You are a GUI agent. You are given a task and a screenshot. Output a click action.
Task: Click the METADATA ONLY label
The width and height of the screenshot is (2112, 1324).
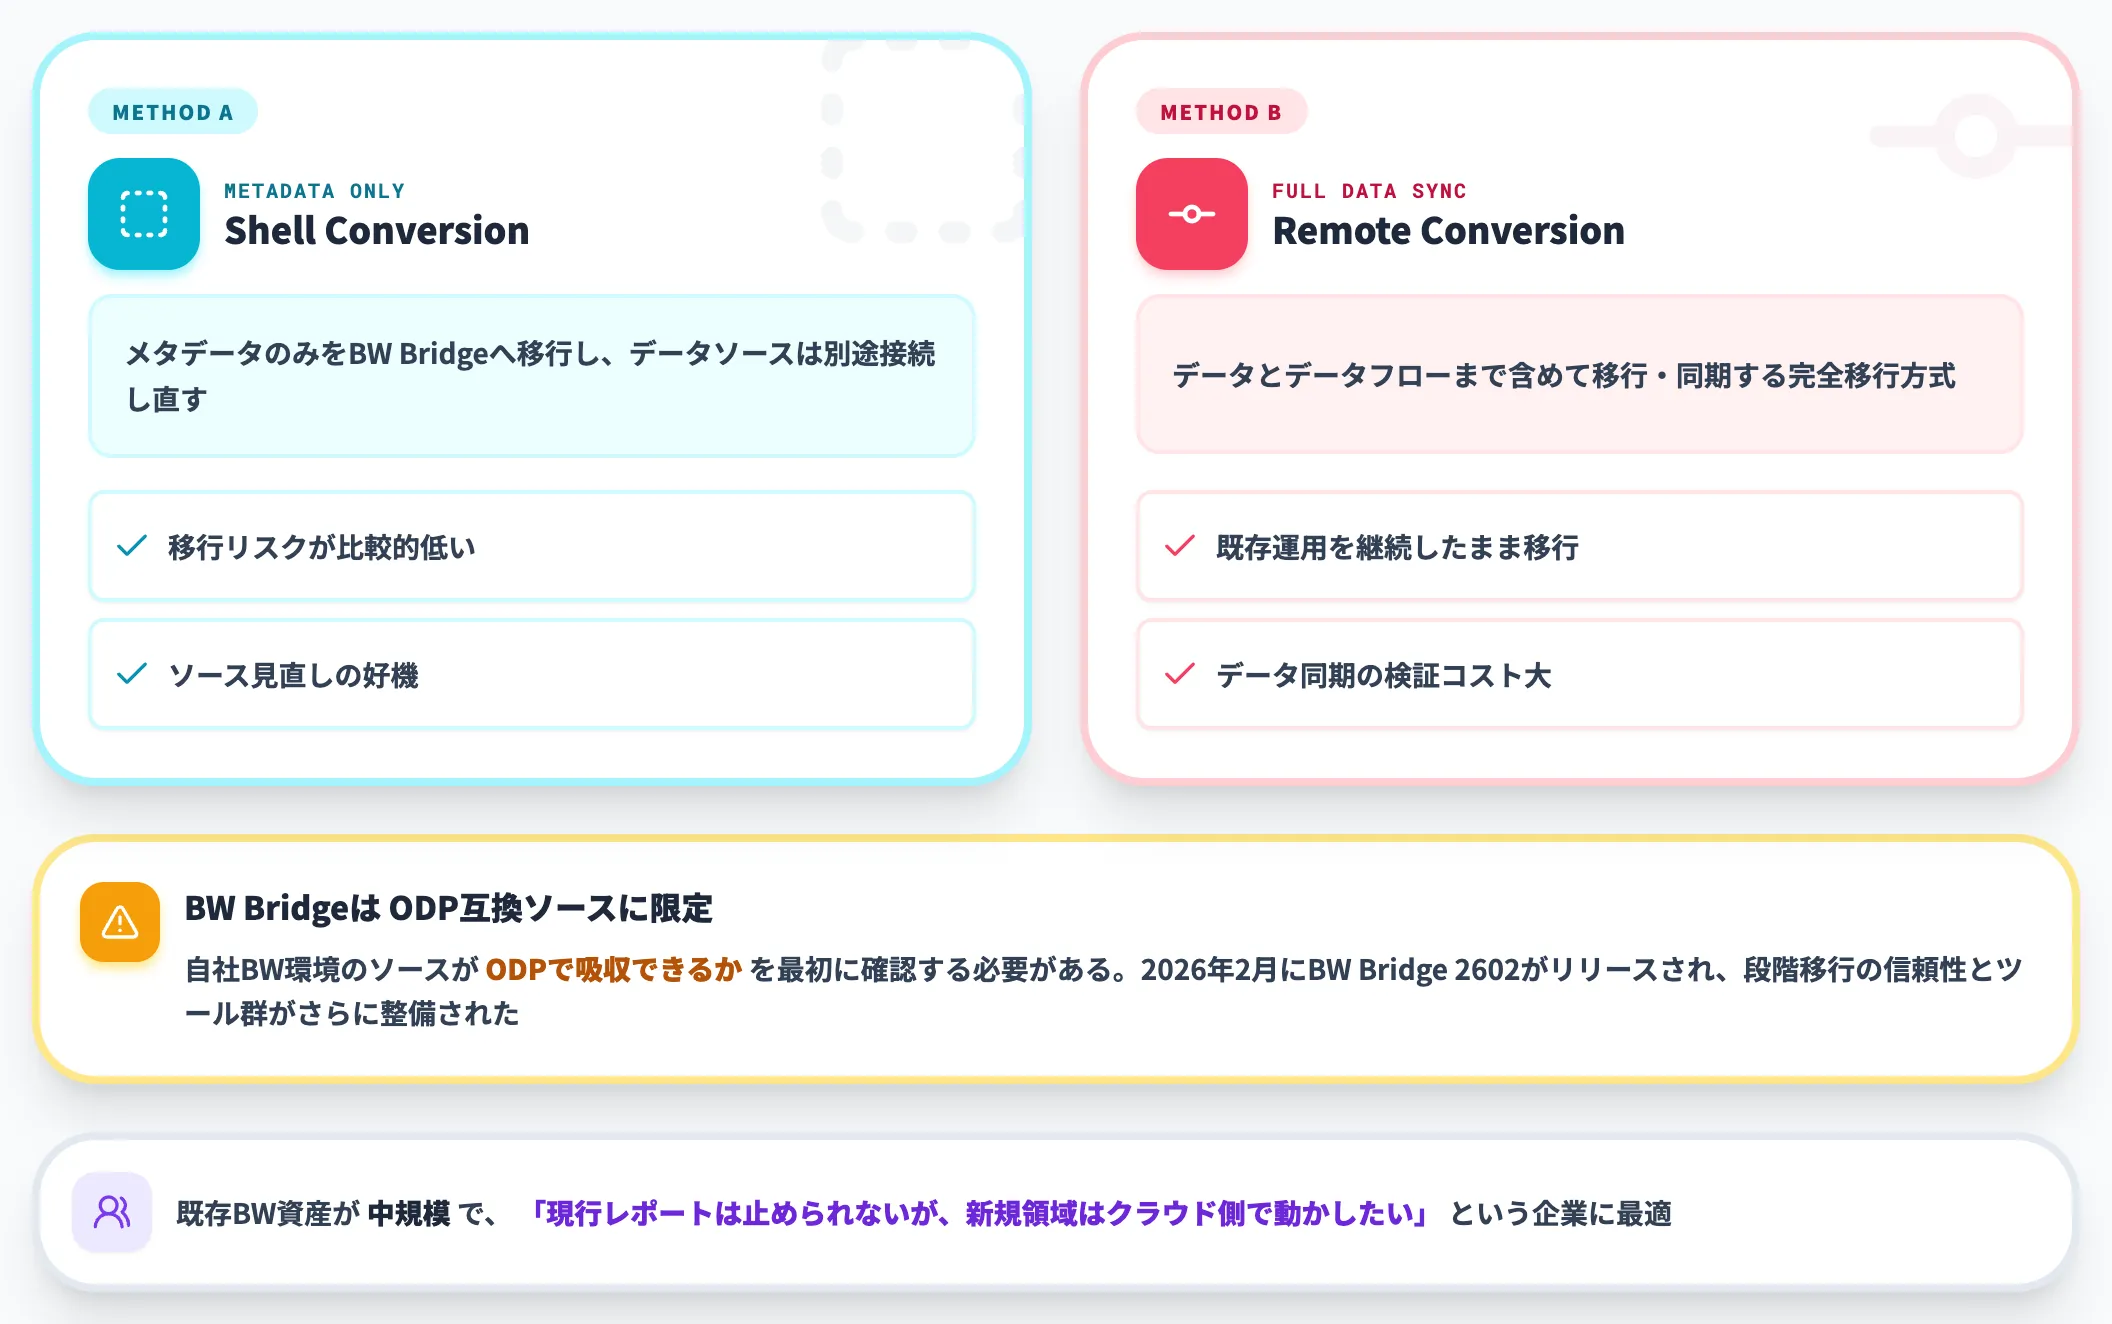[315, 190]
